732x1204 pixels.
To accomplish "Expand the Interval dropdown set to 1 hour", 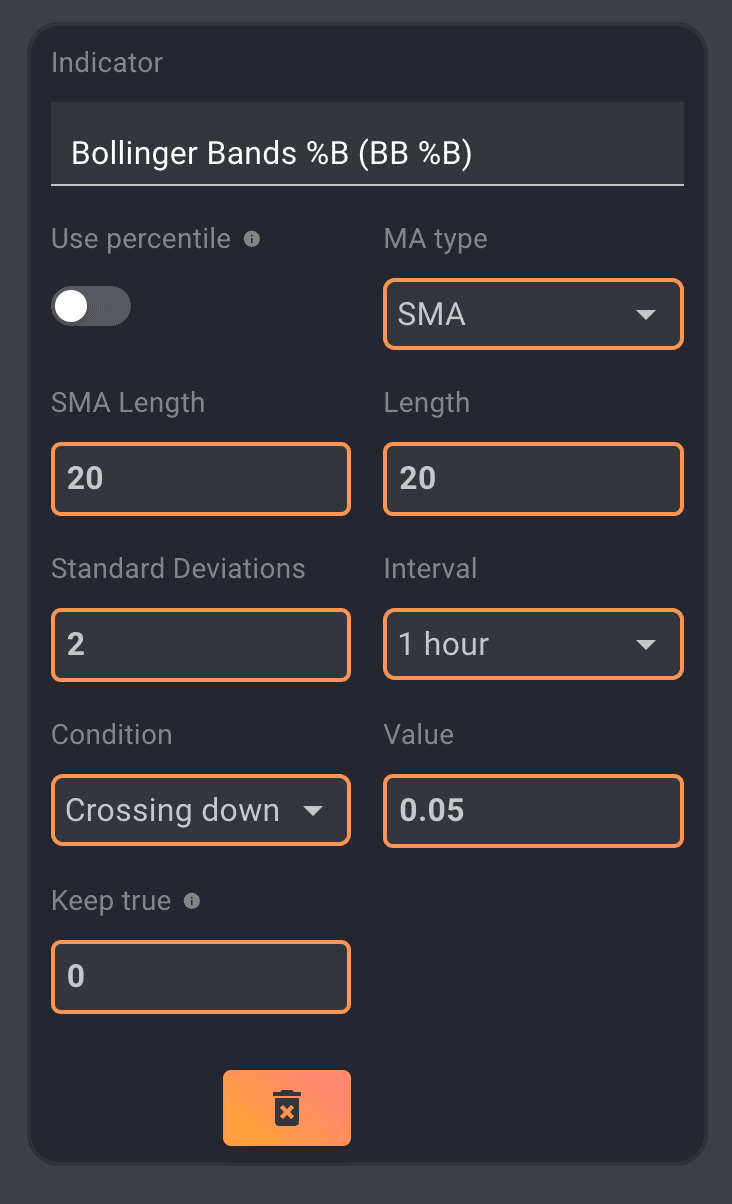I will tap(533, 645).
